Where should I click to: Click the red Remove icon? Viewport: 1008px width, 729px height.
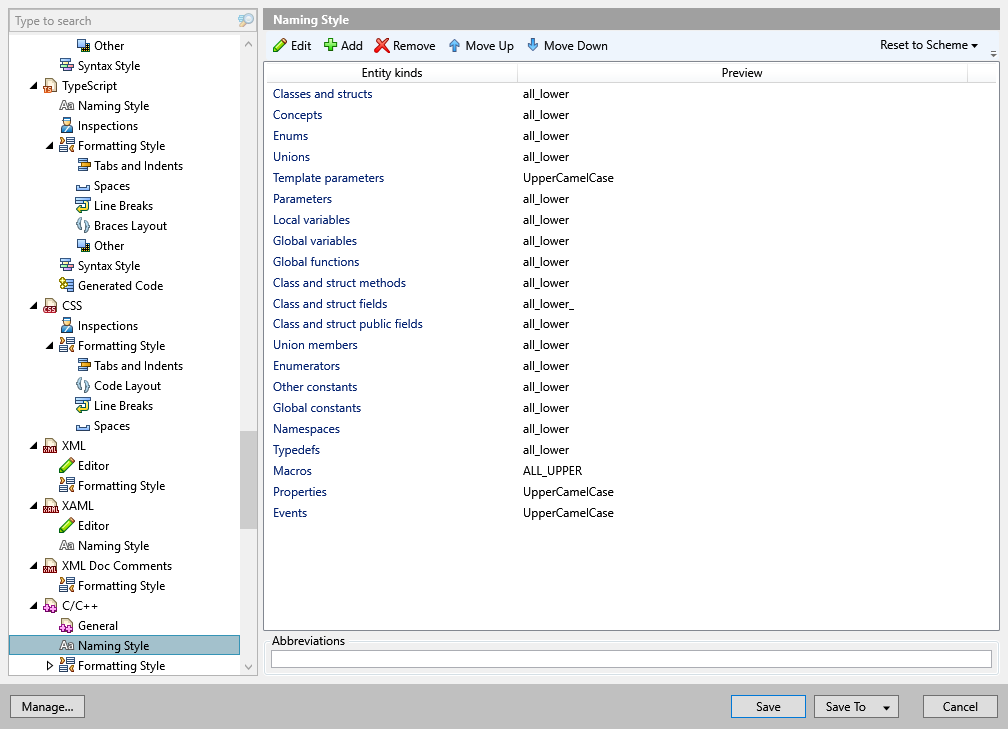(x=383, y=45)
